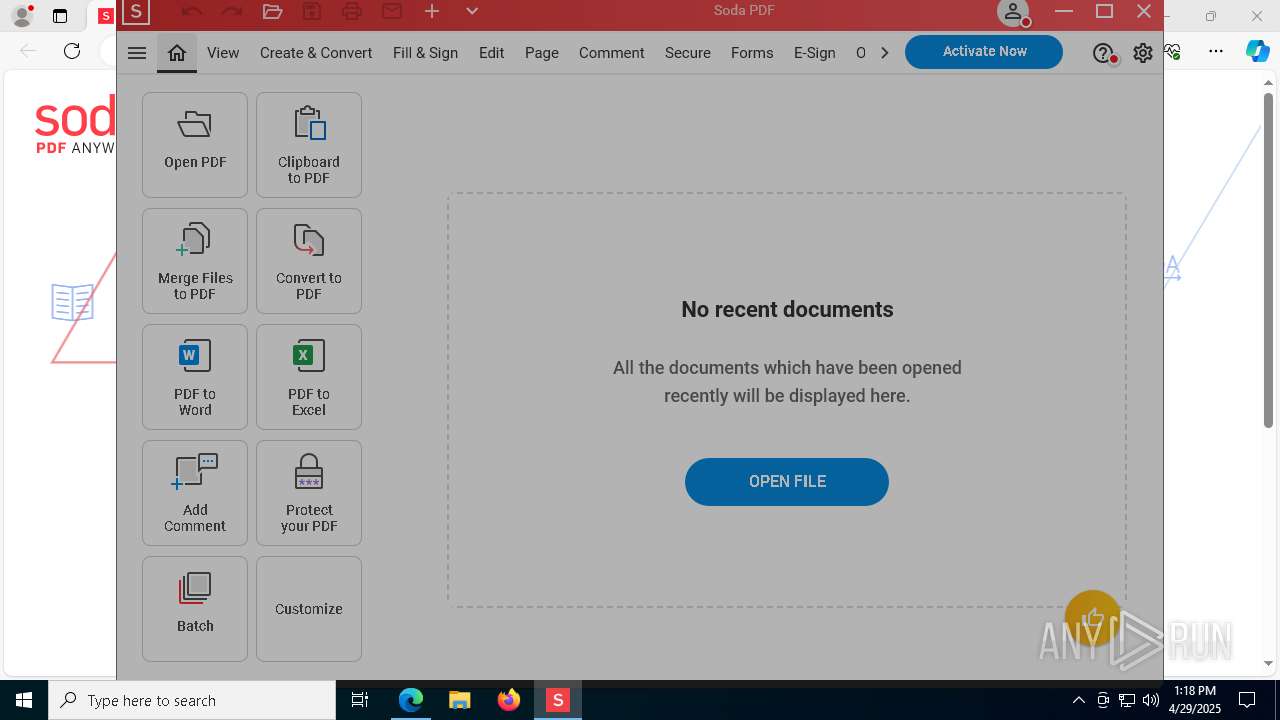1280x720 pixels.
Task: Click the Save icon in title bar
Action: coord(312,11)
